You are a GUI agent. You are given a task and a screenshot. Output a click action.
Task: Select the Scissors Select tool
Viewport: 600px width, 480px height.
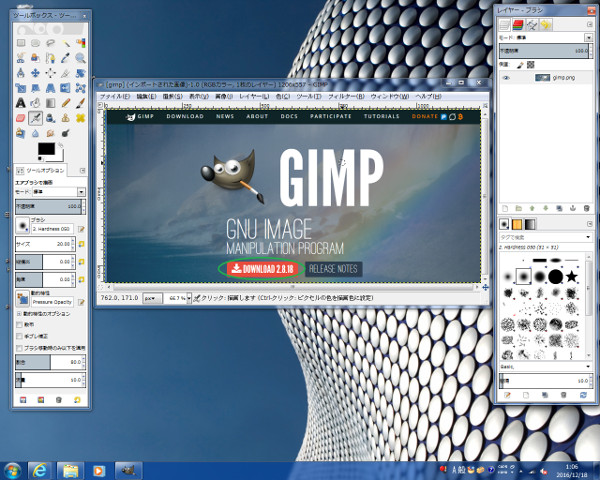click(x=21, y=58)
